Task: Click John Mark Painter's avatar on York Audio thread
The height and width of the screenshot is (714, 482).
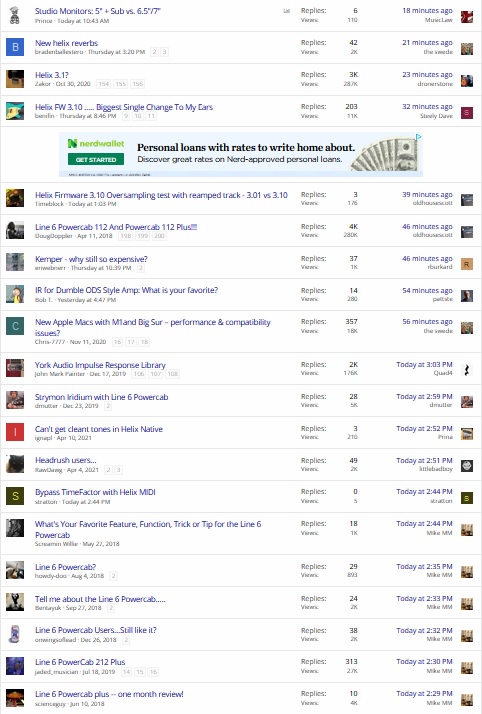Action: (x=15, y=368)
